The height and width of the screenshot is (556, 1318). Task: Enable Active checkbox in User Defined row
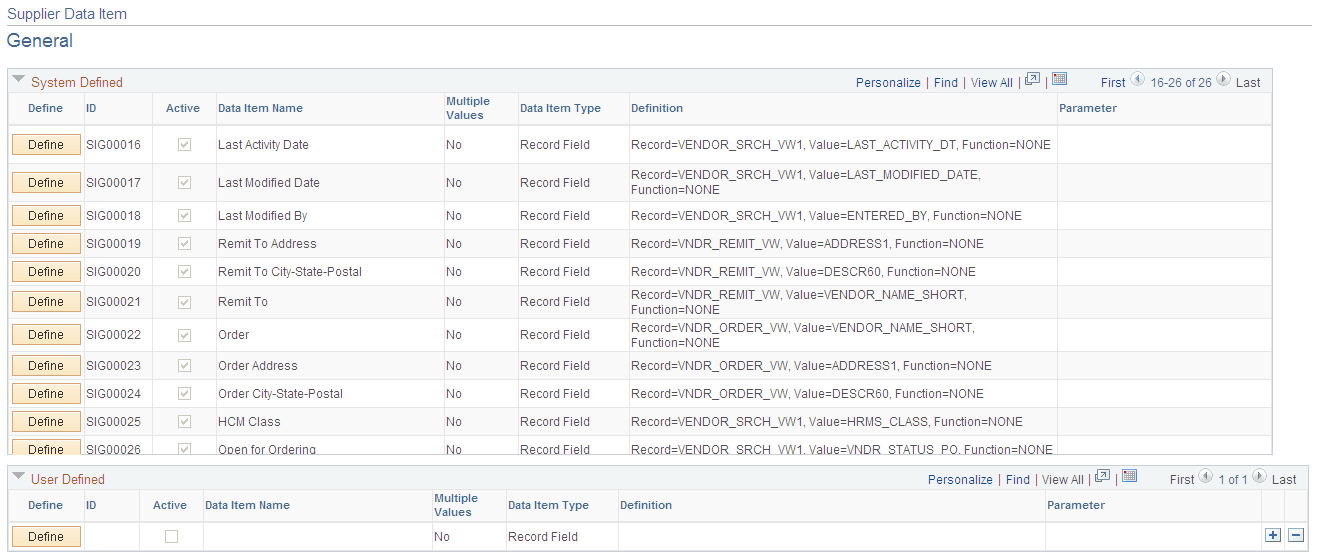172,537
